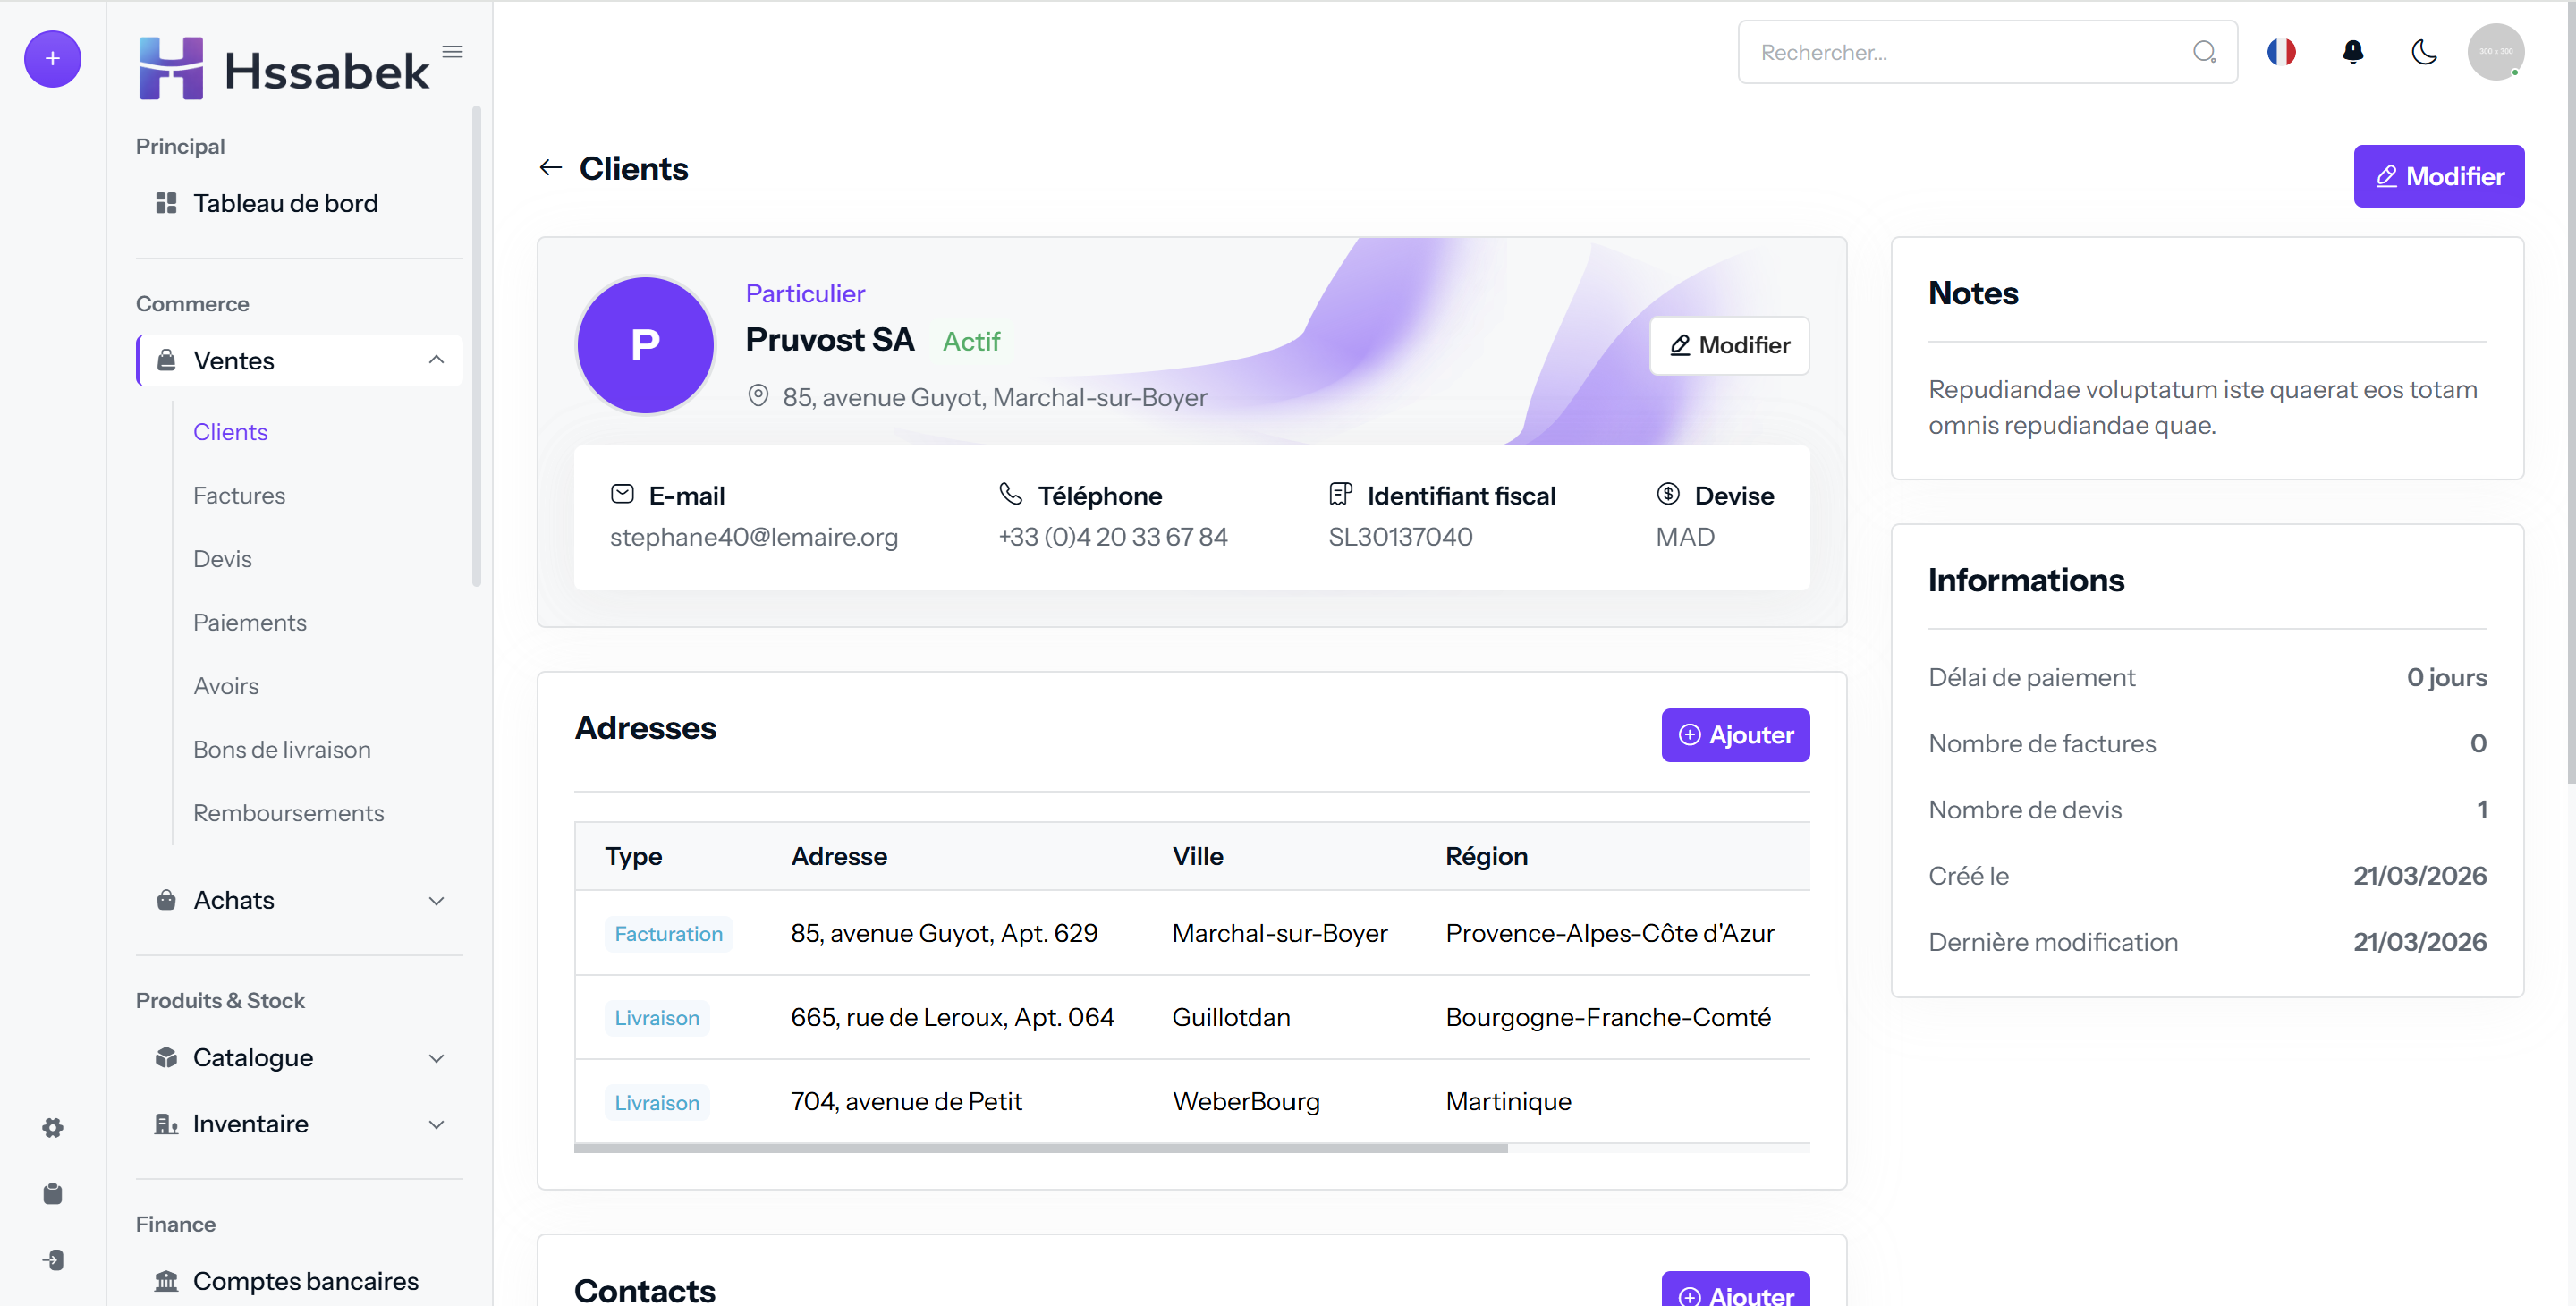The height and width of the screenshot is (1306, 2576).
Task: Click the purple P client avatar
Action: (645, 345)
